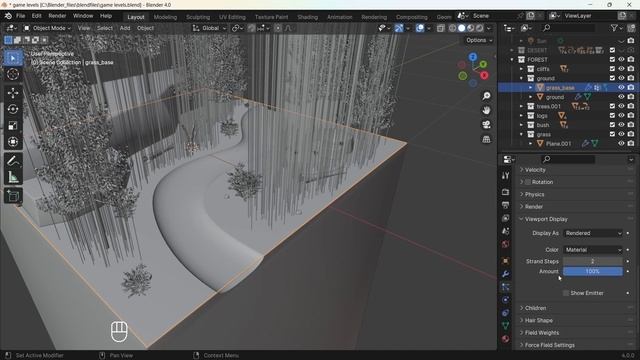Open the Output properties tab
The image size is (640, 360).
click(505, 205)
